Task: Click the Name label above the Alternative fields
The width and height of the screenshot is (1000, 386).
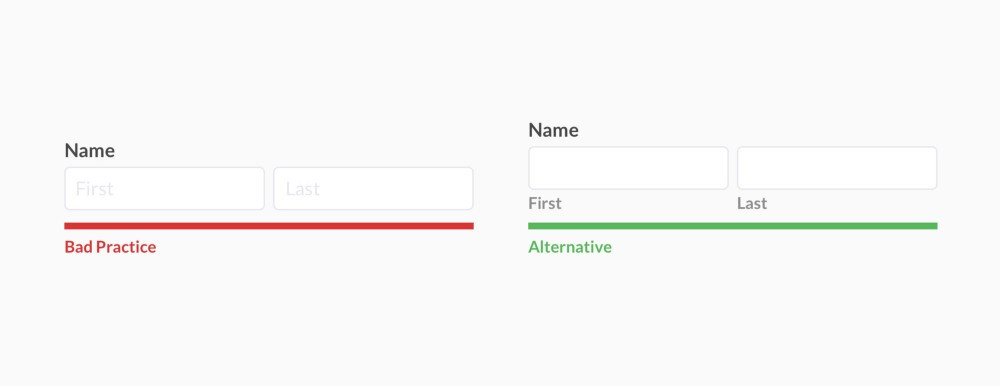Action: (554, 130)
